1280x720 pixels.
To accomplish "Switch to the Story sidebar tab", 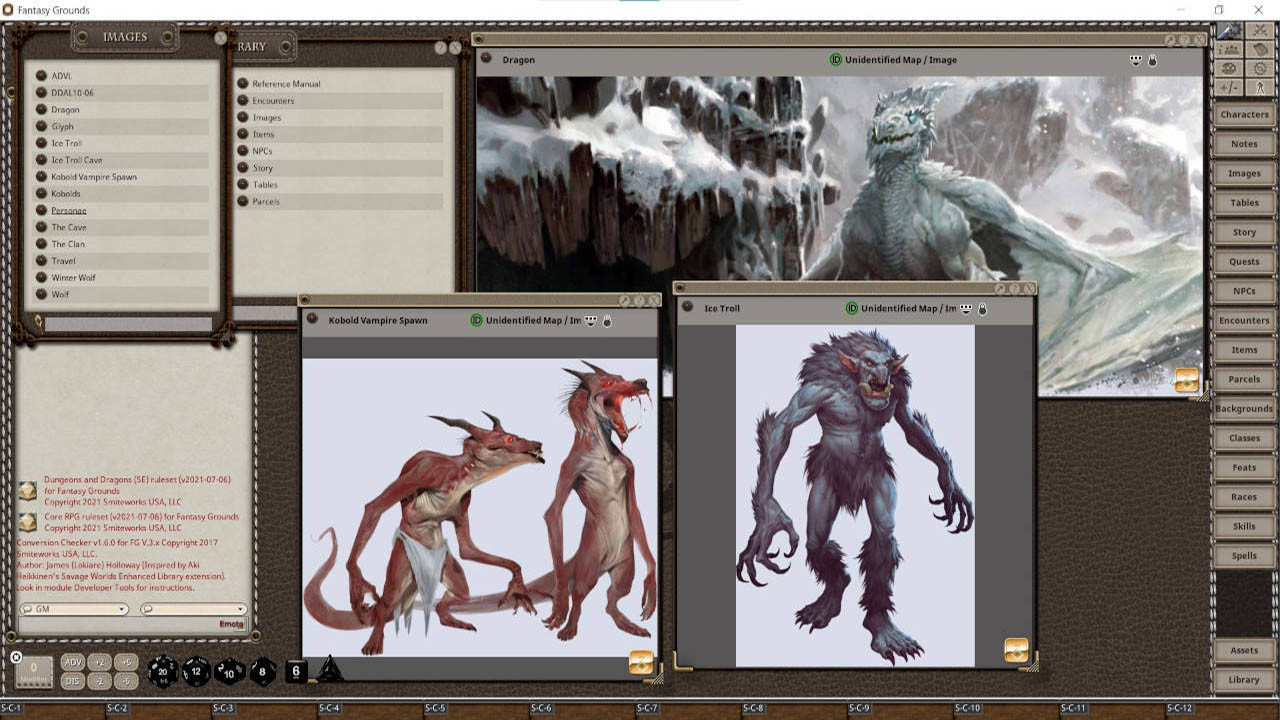I will click(1243, 232).
